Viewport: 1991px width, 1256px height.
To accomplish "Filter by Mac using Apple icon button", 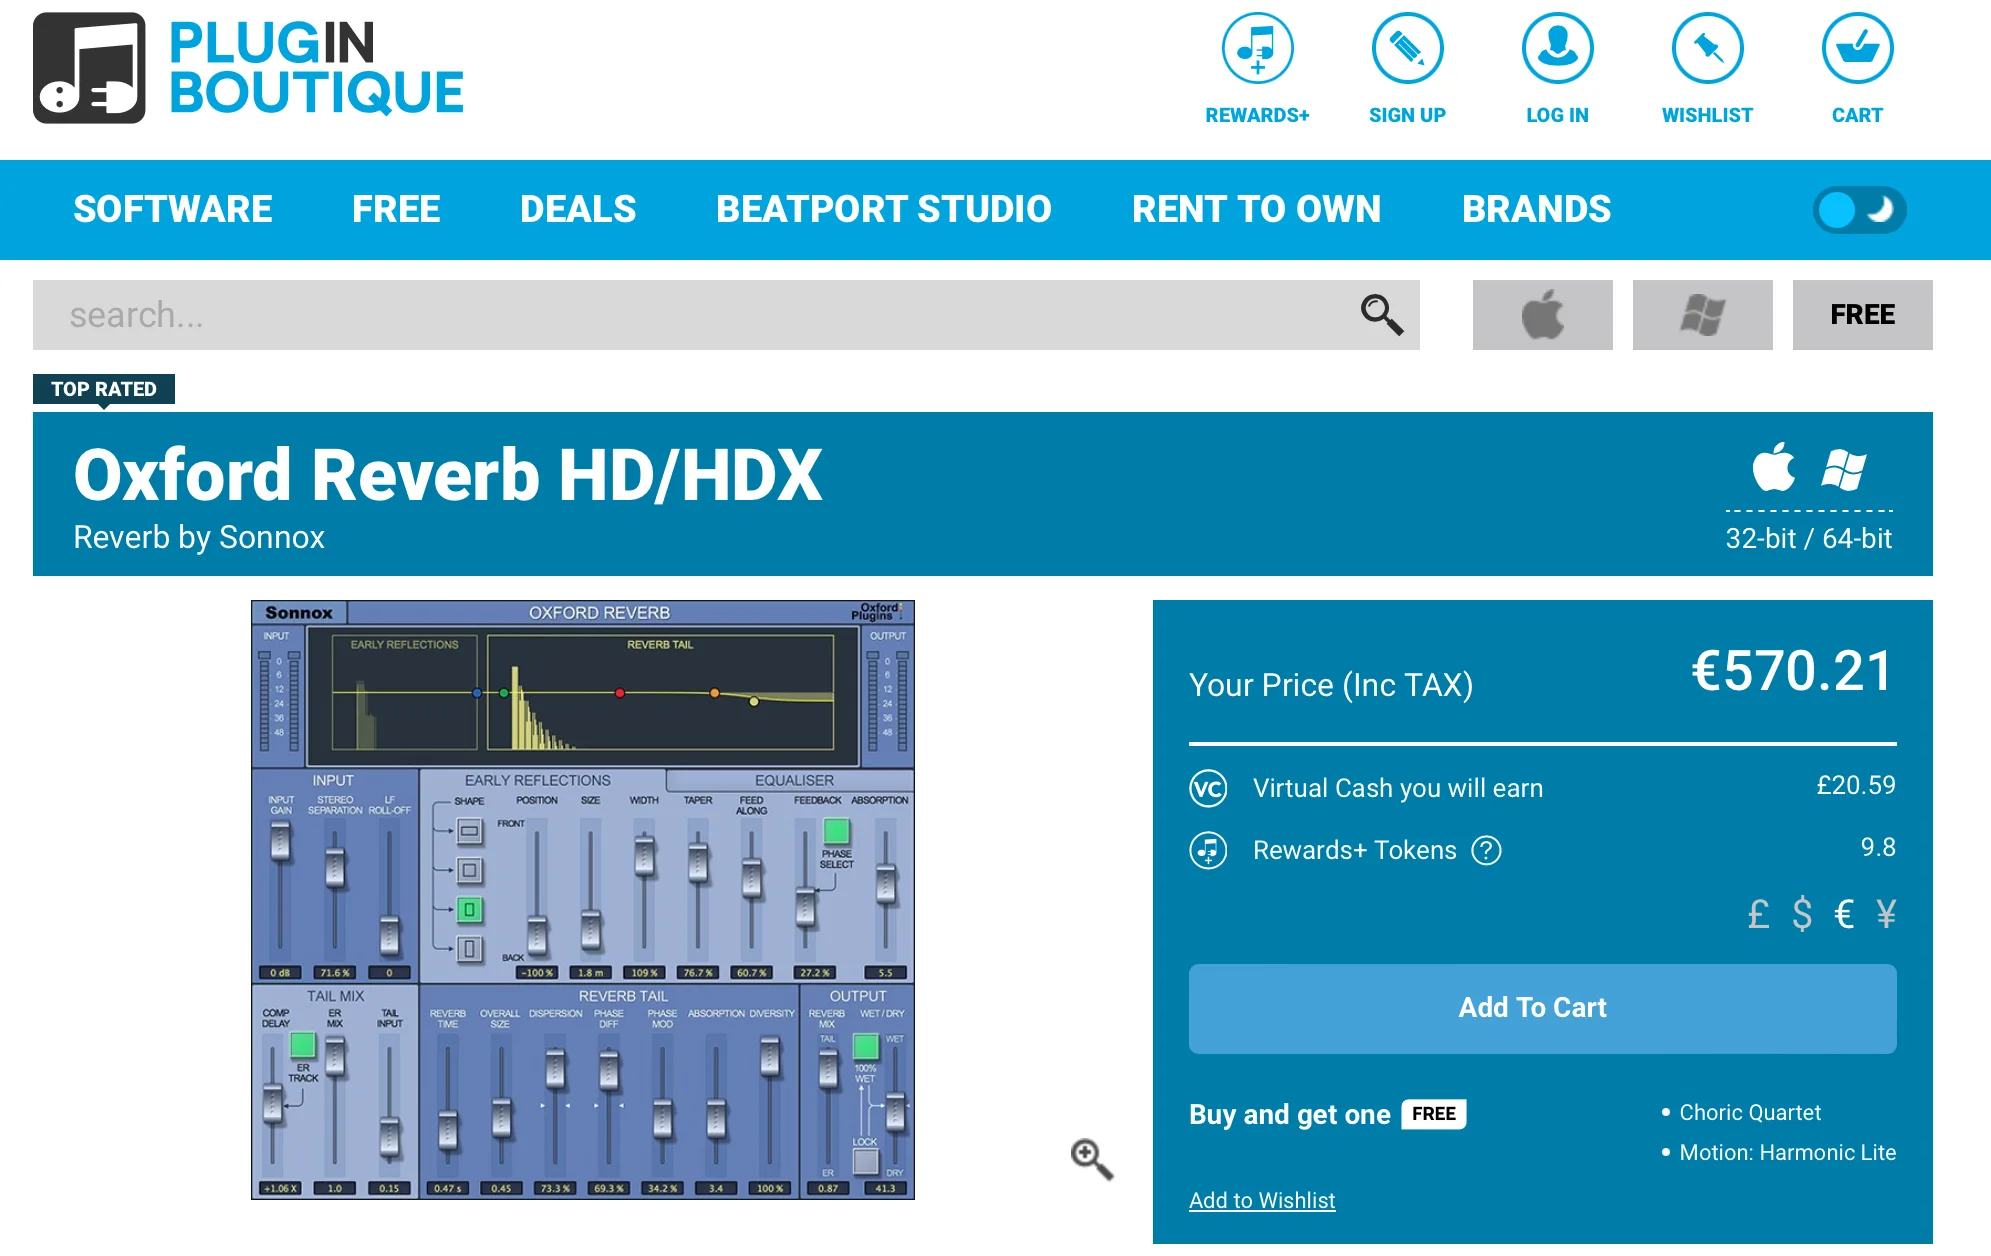I will 1542,315.
